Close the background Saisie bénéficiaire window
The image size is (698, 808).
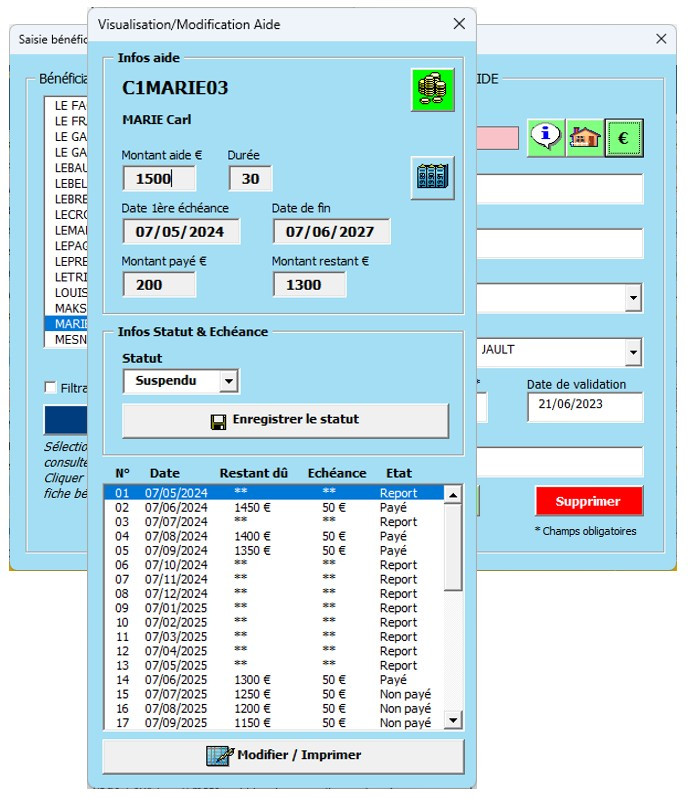click(x=660, y=39)
